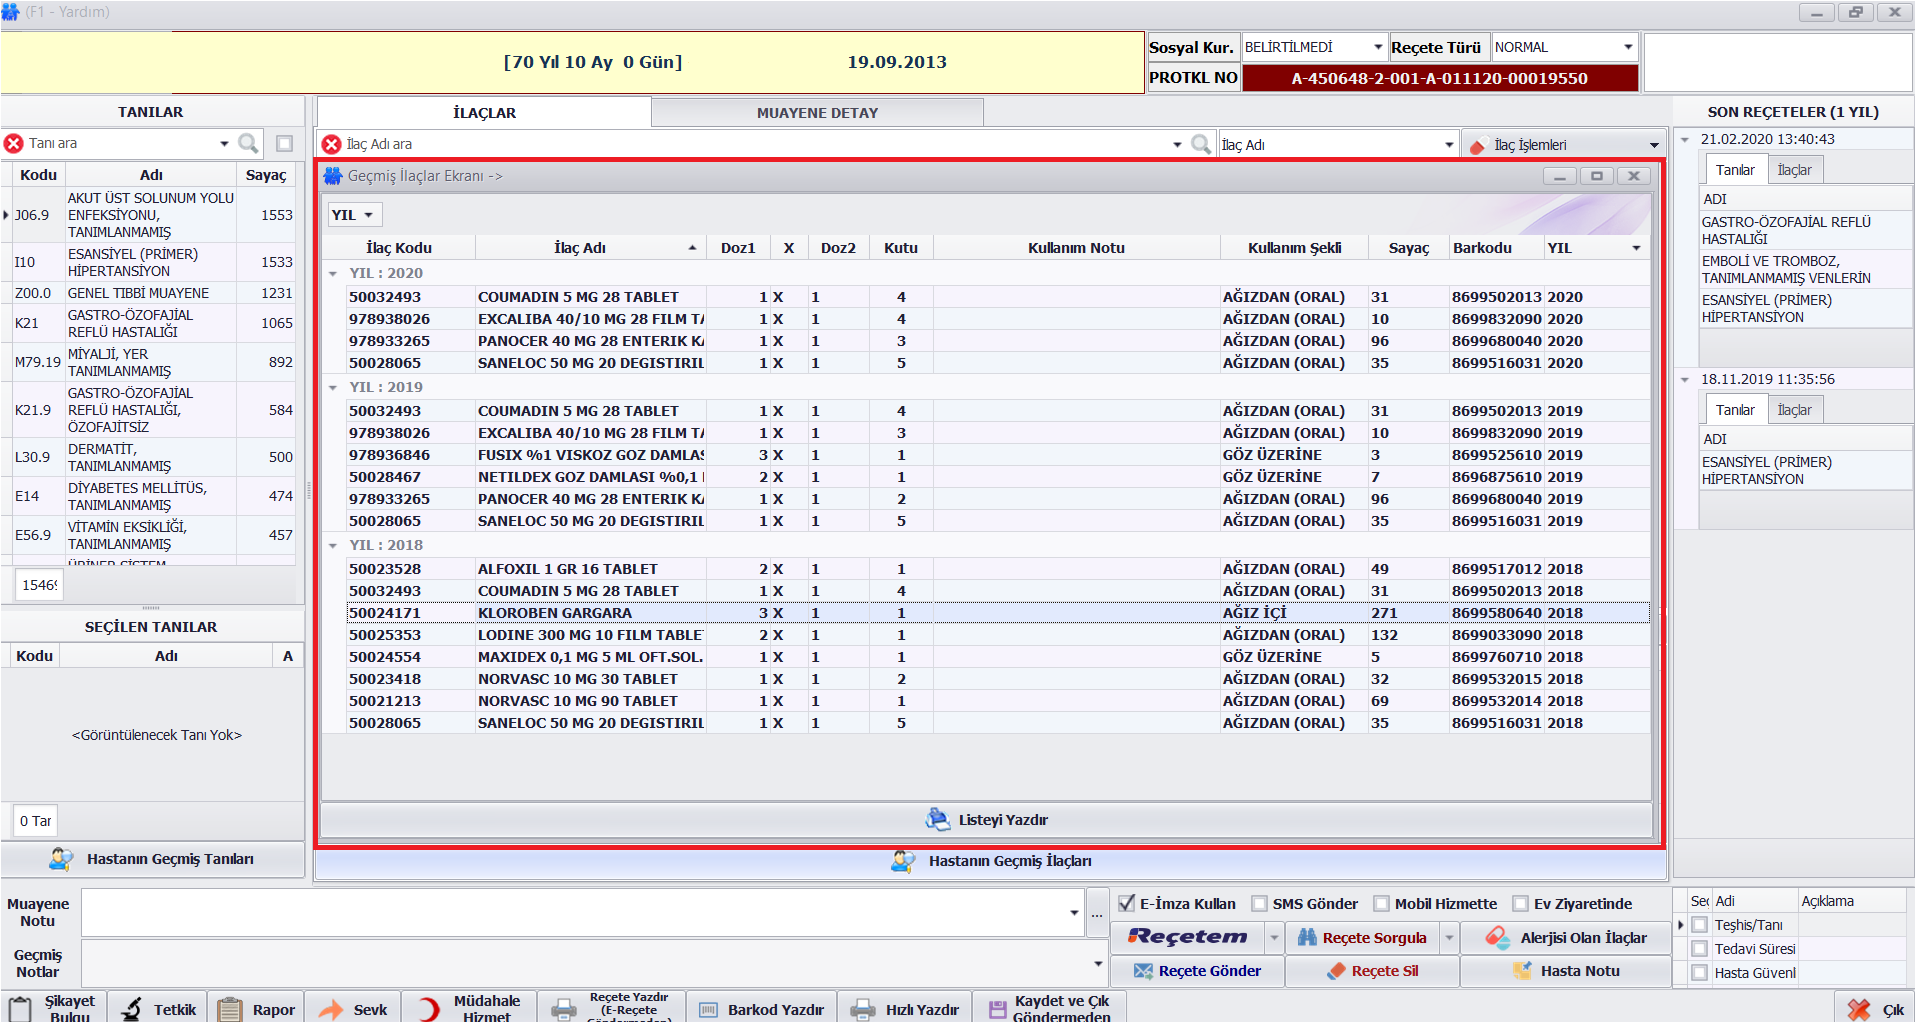Click the Reçete Sorgula binoculars icon
1916x1022 pixels.
1306,937
